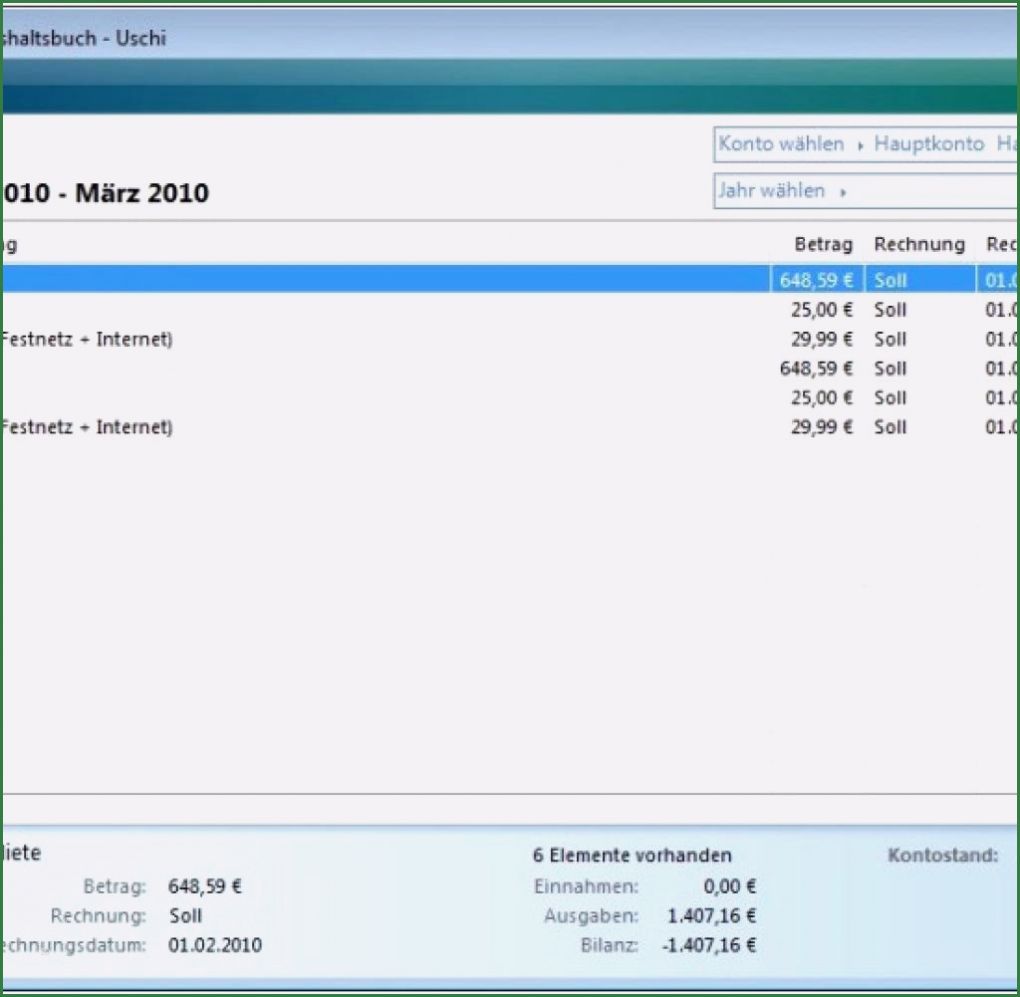The height and width of the screenshot is (997, 1020).
Task: Click the "6 Elemente vorhanden" status text
Action: [x=632, y=855]
